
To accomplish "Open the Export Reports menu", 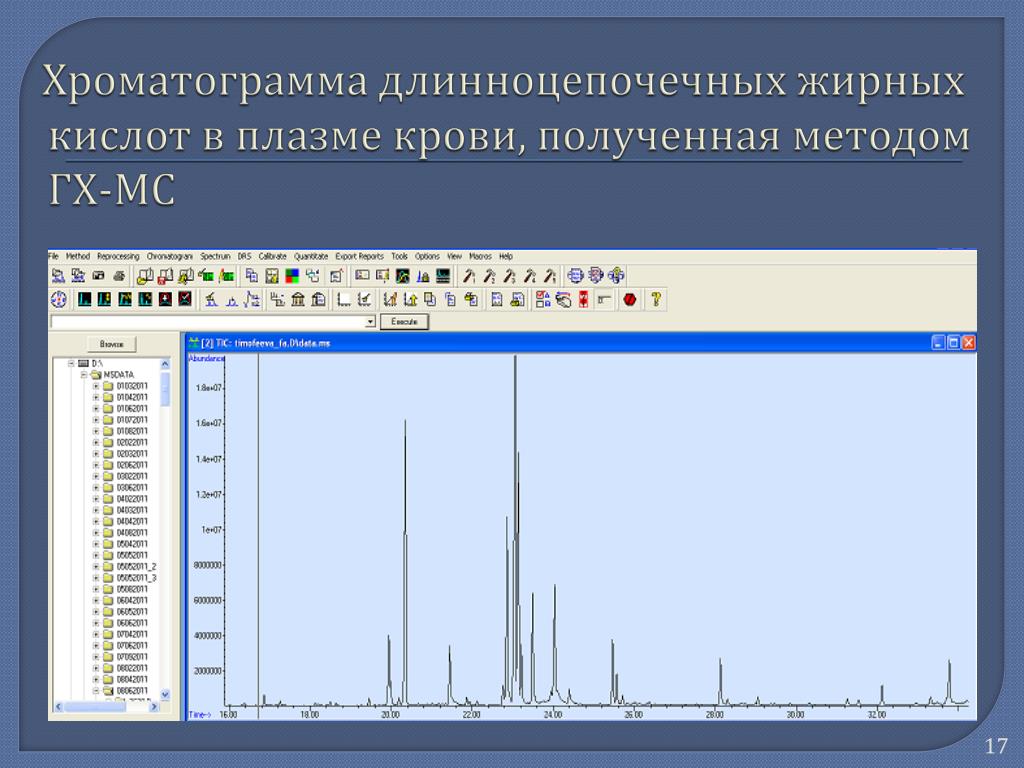I will (359, 257).
